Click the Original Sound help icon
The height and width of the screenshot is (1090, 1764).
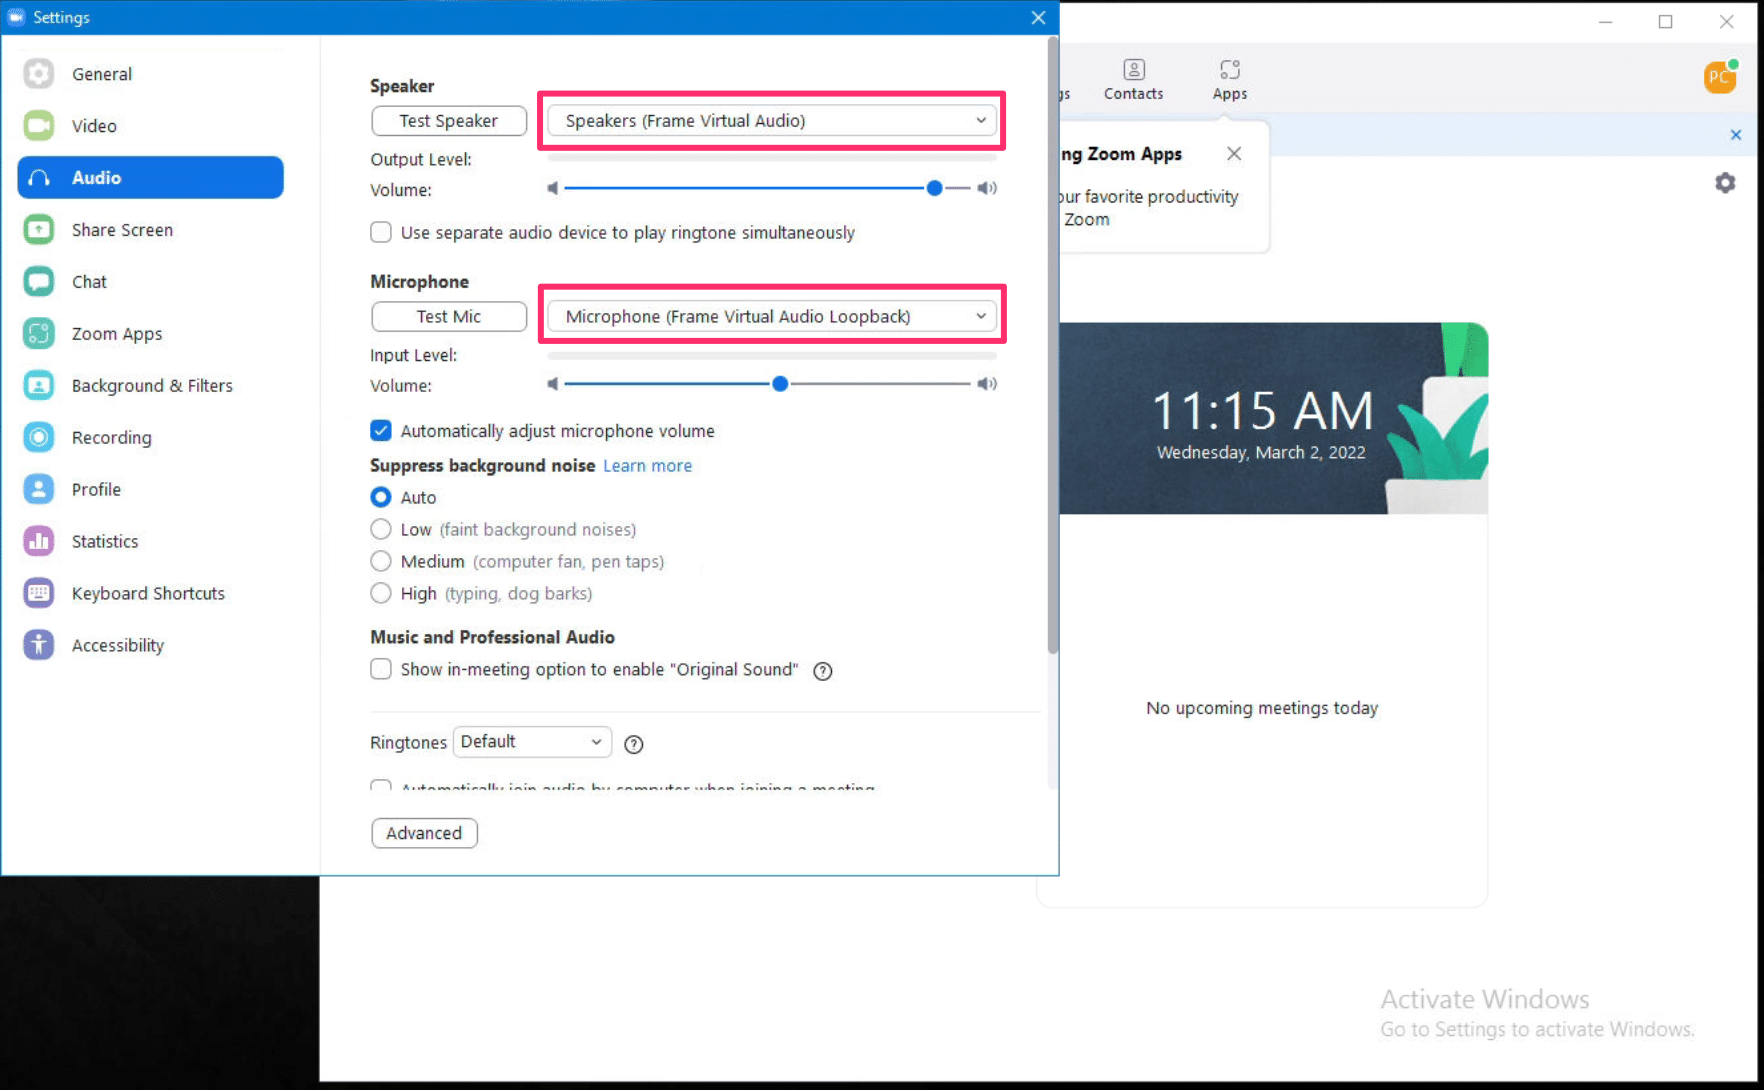(x=822, y=671)
